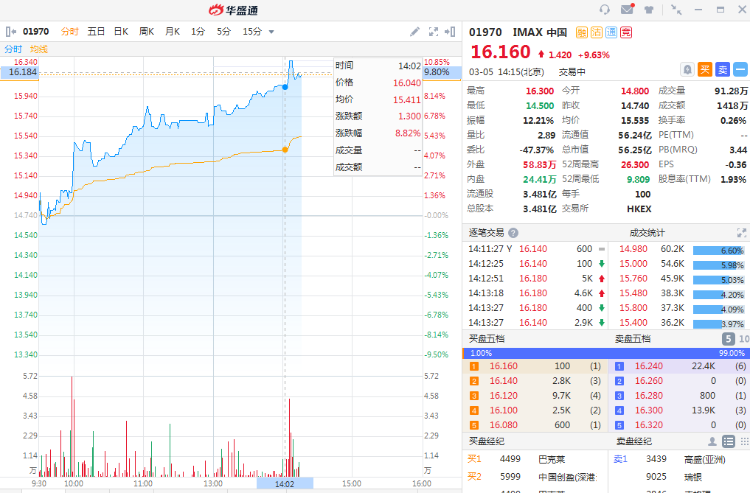Toggle the 分时 line legend
The height and width of the screenshot is (493, 750).
[13, 49]
